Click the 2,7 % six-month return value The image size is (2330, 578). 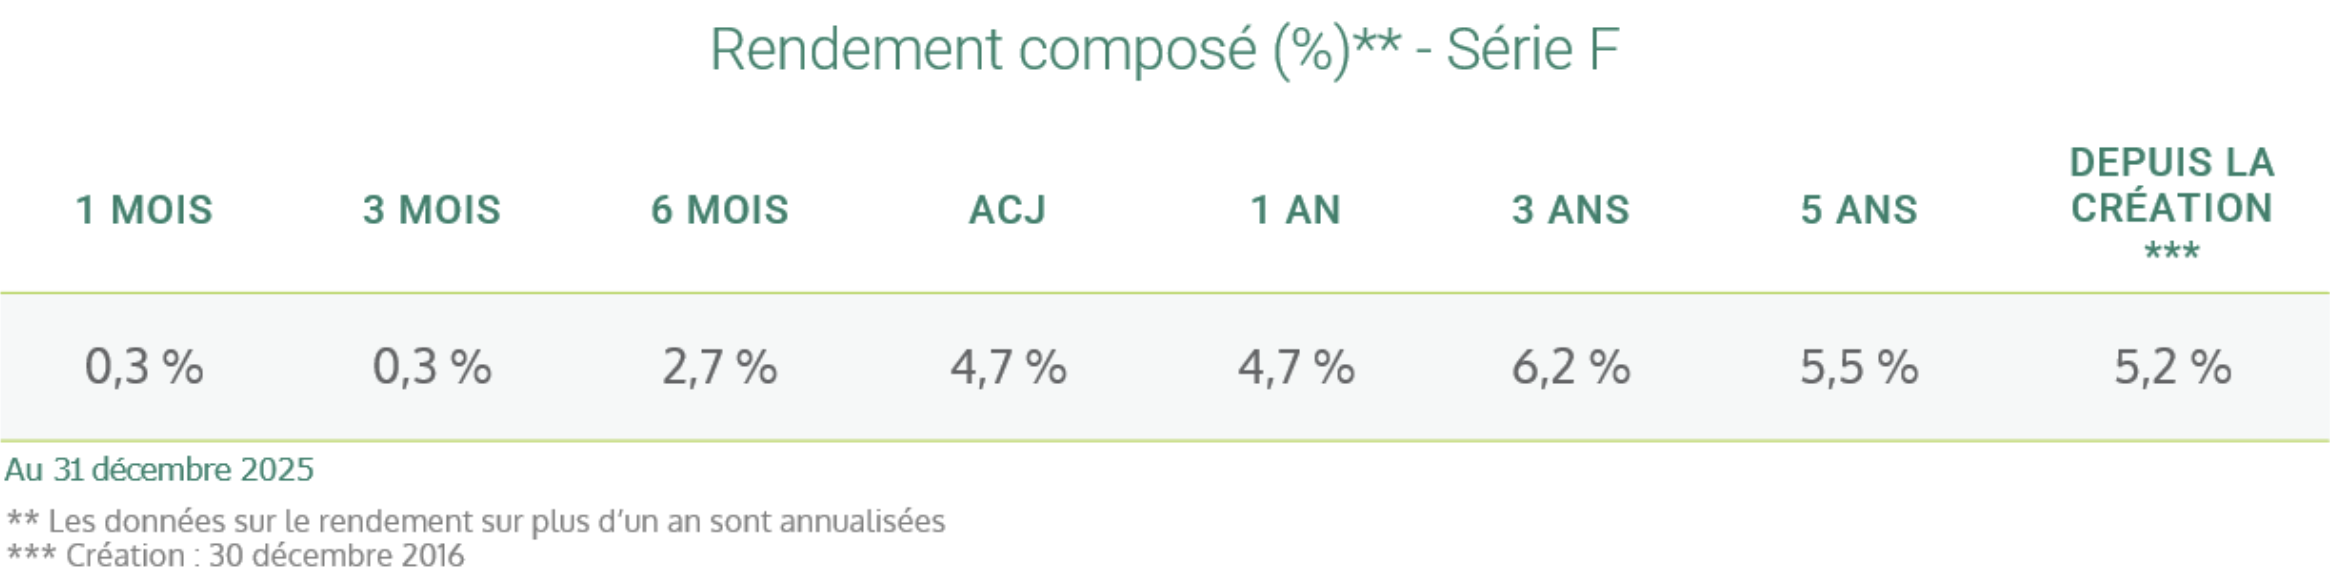click(720, 367)
